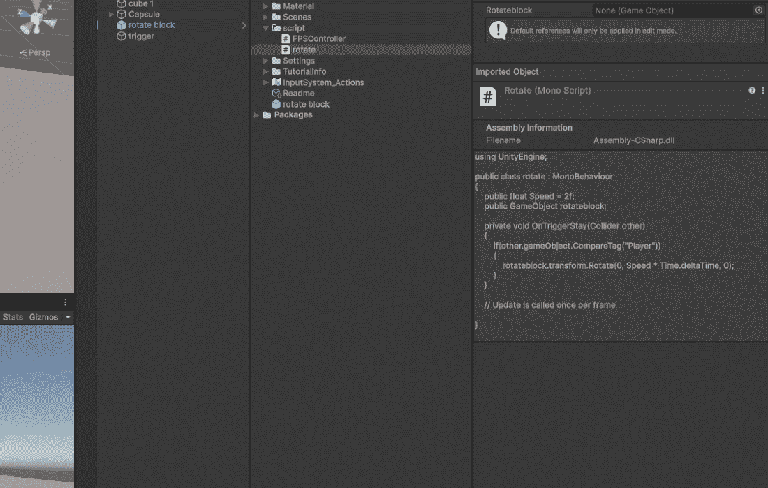Click rotate block prefab asset icon
768x488 pixels.
(276, 104)
